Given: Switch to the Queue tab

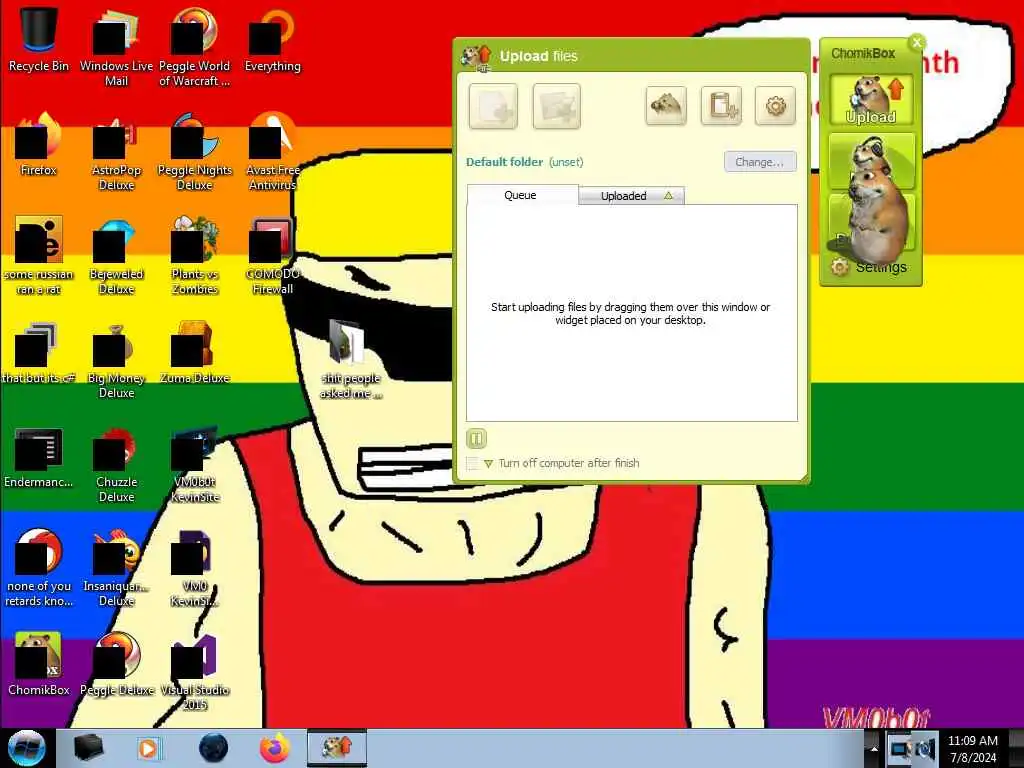Looking at the screenshot, I should [522, 195].
